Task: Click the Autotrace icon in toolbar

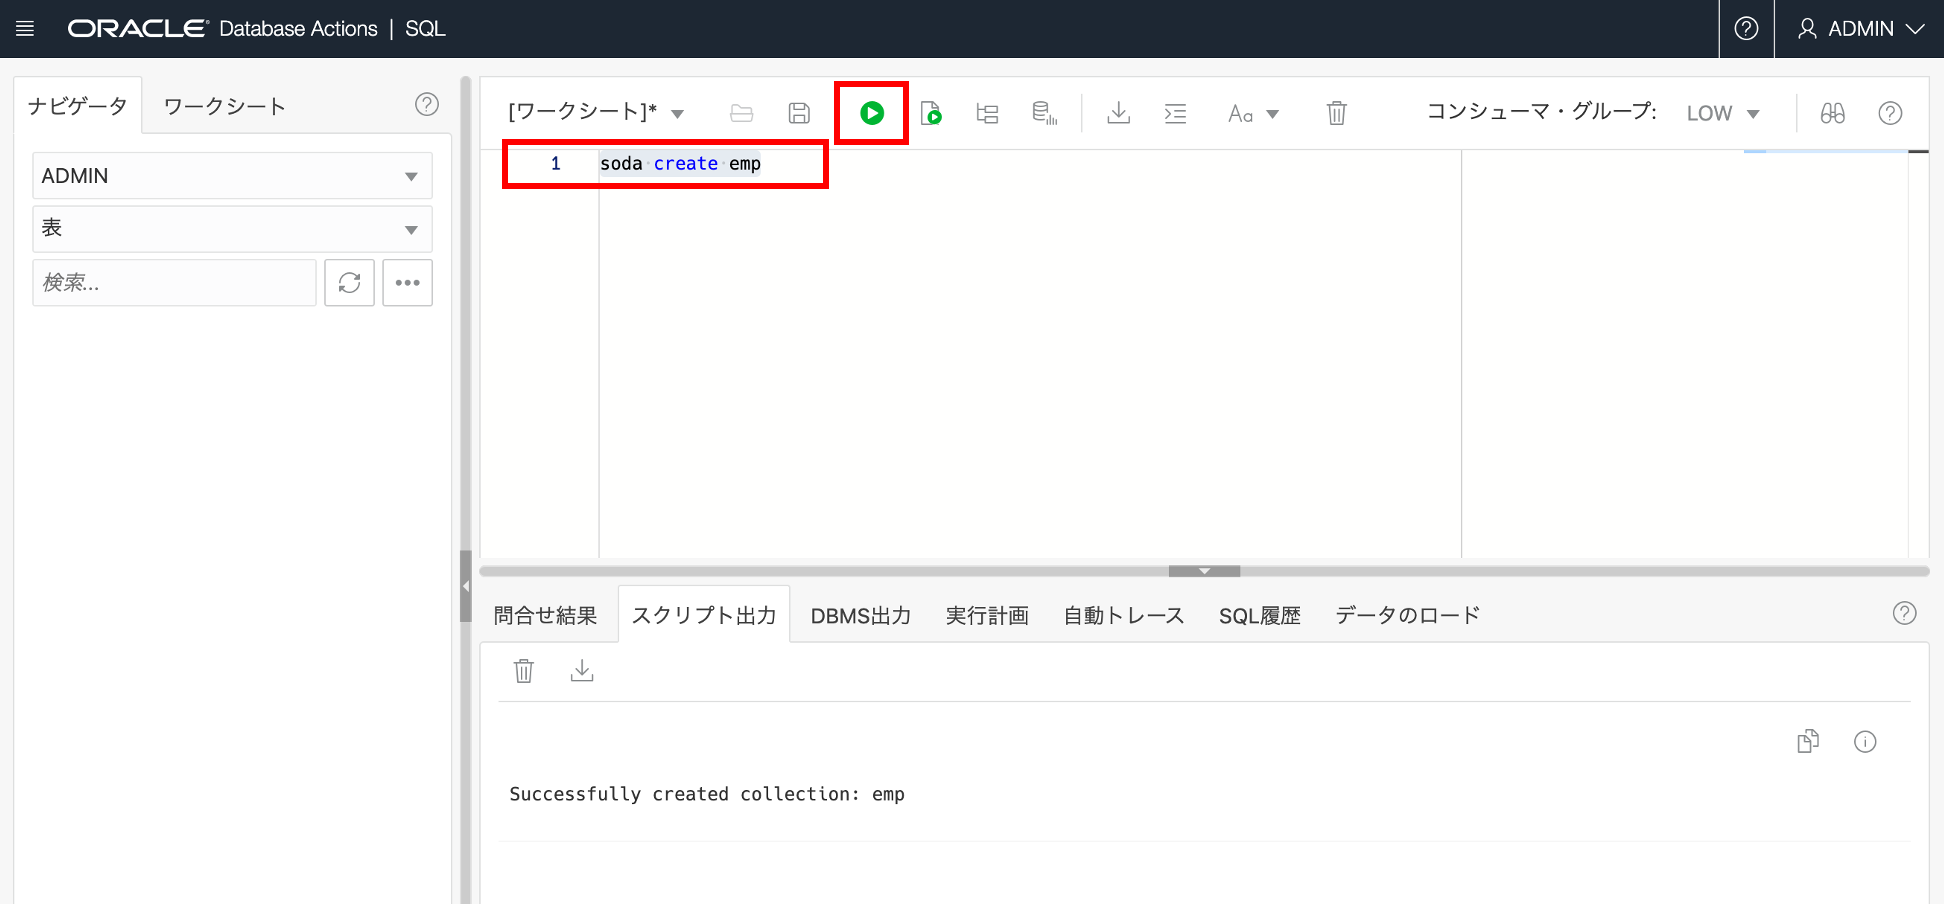Action: [1044, 113]
